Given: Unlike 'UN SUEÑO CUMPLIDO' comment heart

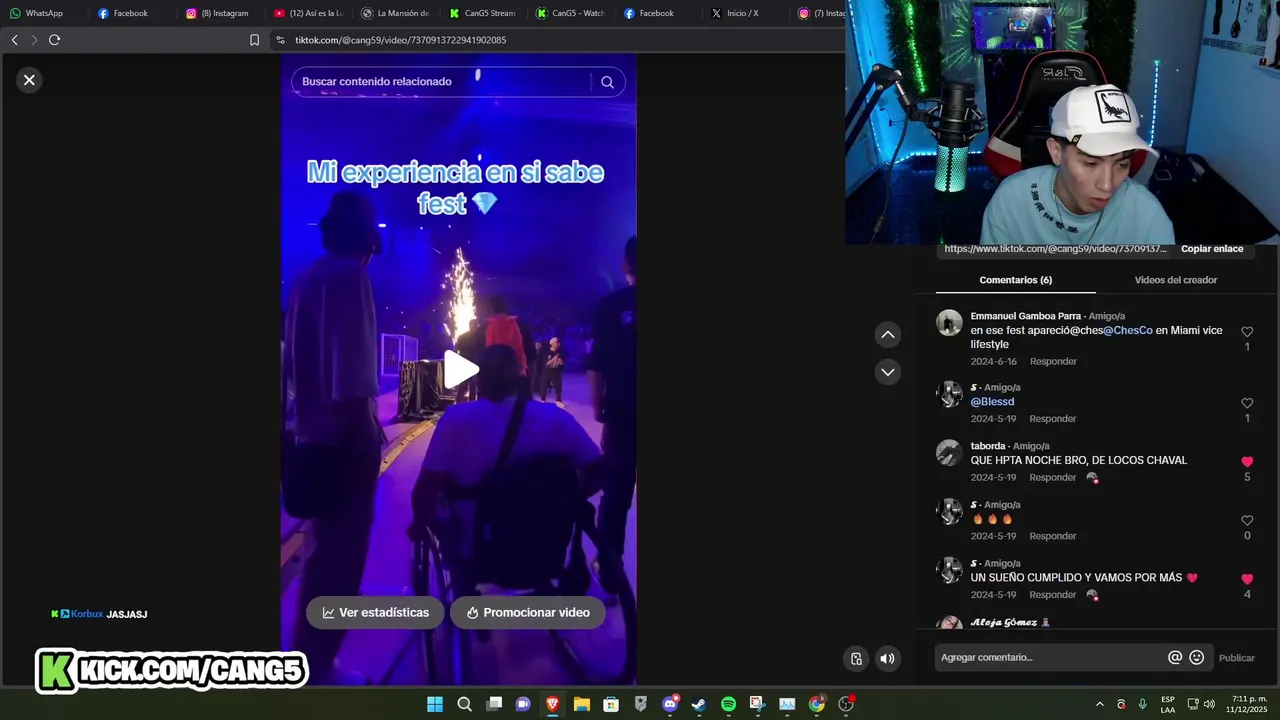Looking at the screenshot, I should [1247, 579].
